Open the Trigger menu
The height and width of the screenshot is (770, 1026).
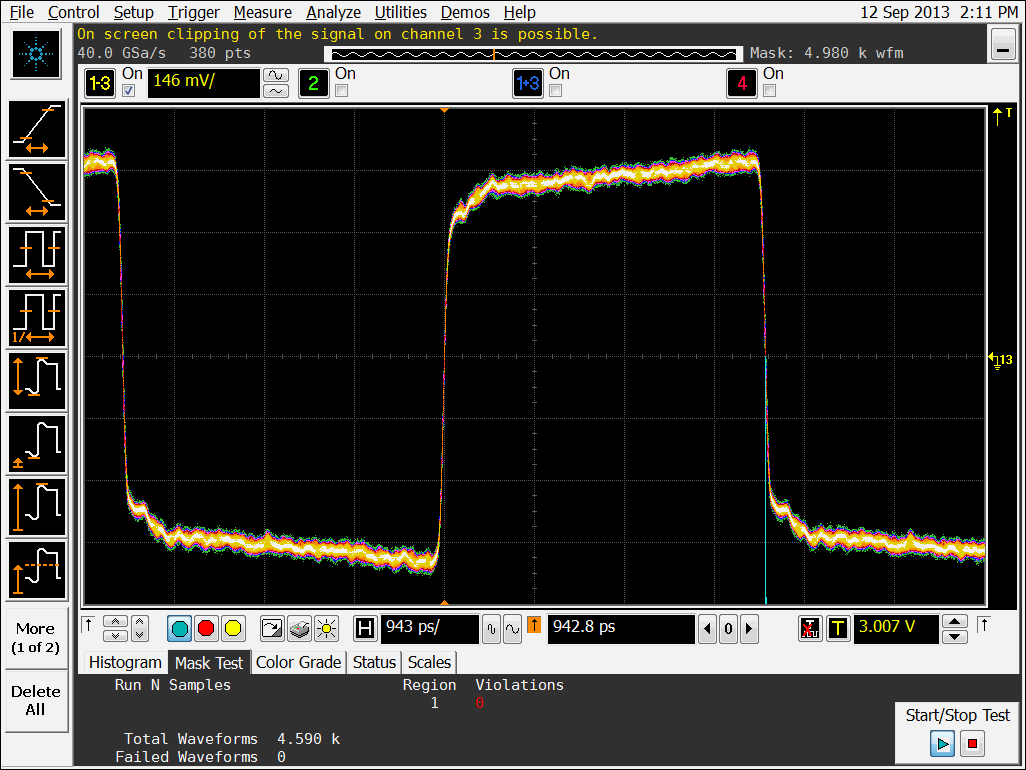click(194, 12)
